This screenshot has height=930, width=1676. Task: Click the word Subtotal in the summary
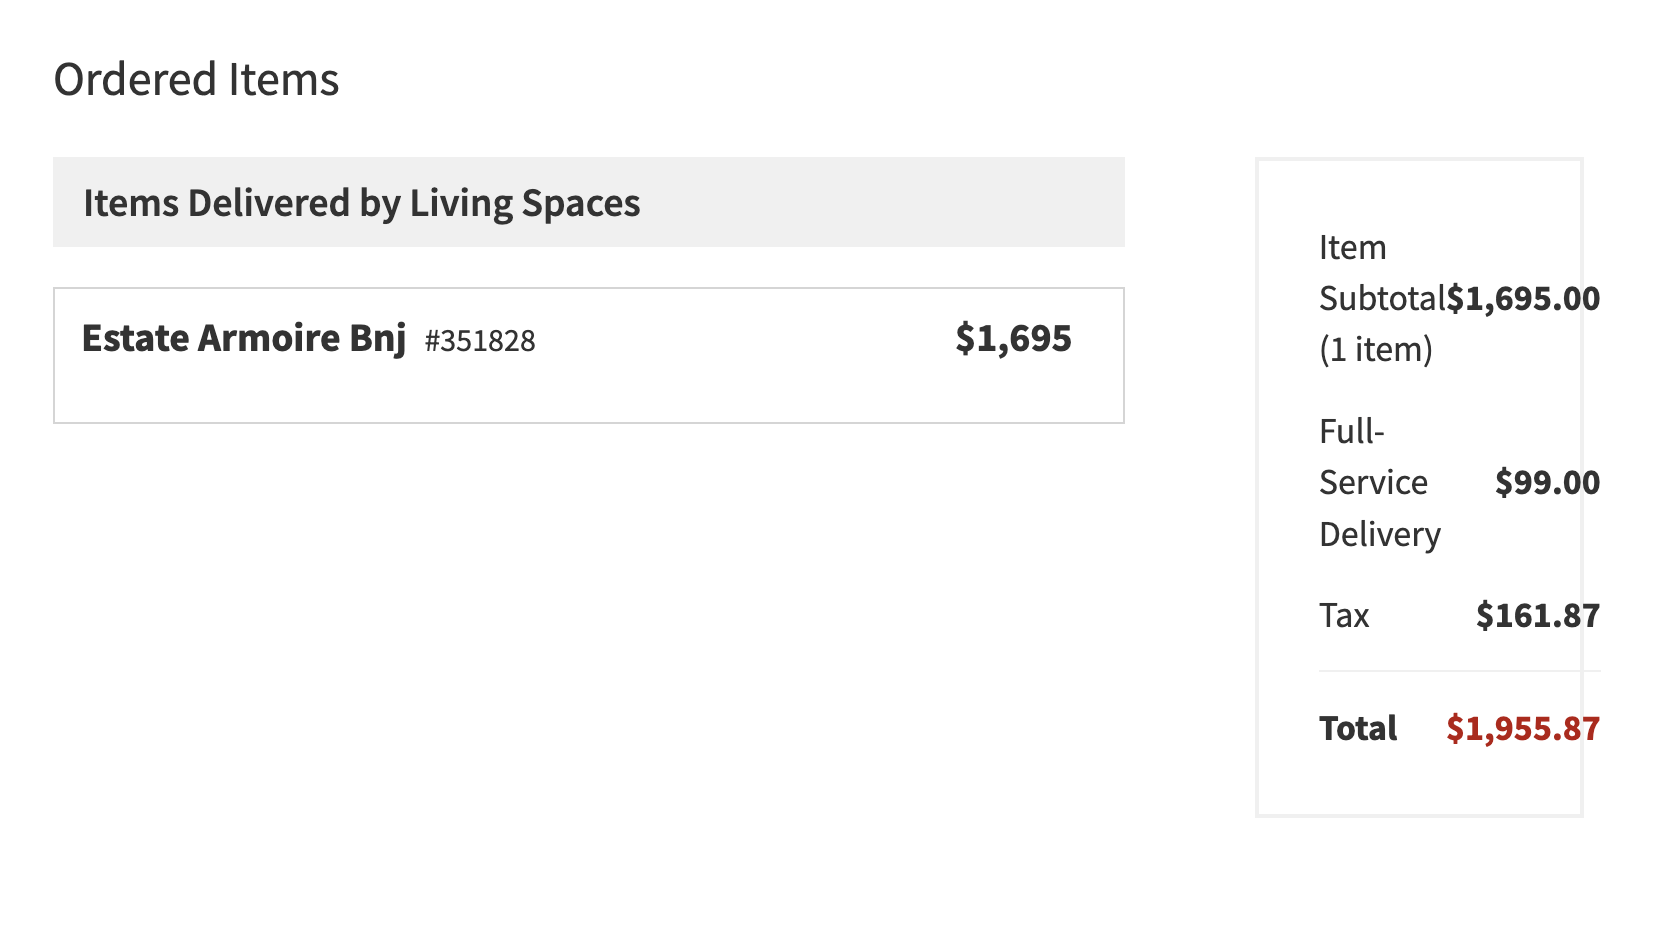point(1382,298)
